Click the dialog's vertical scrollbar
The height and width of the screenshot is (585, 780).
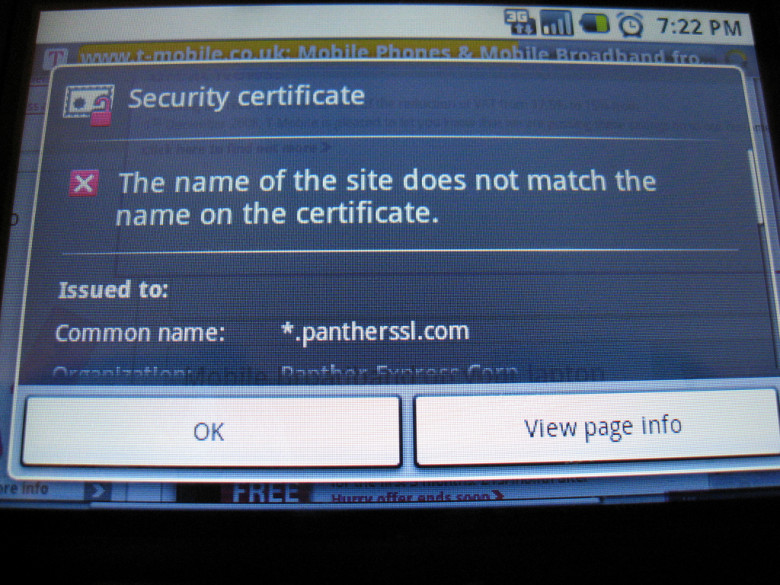(759, 187)
